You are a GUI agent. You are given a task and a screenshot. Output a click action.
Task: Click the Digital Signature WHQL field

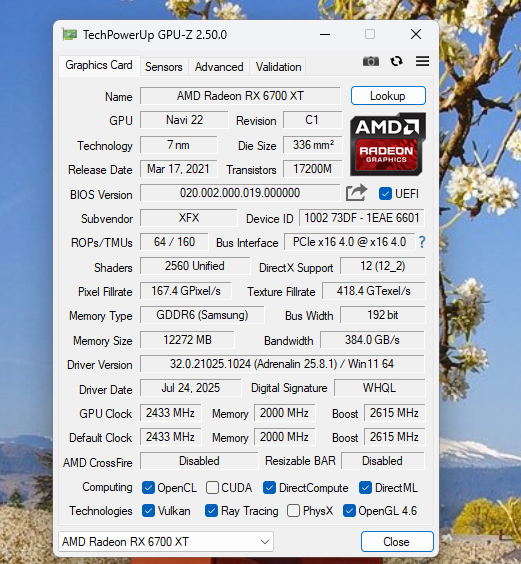(x=379, y=388)
